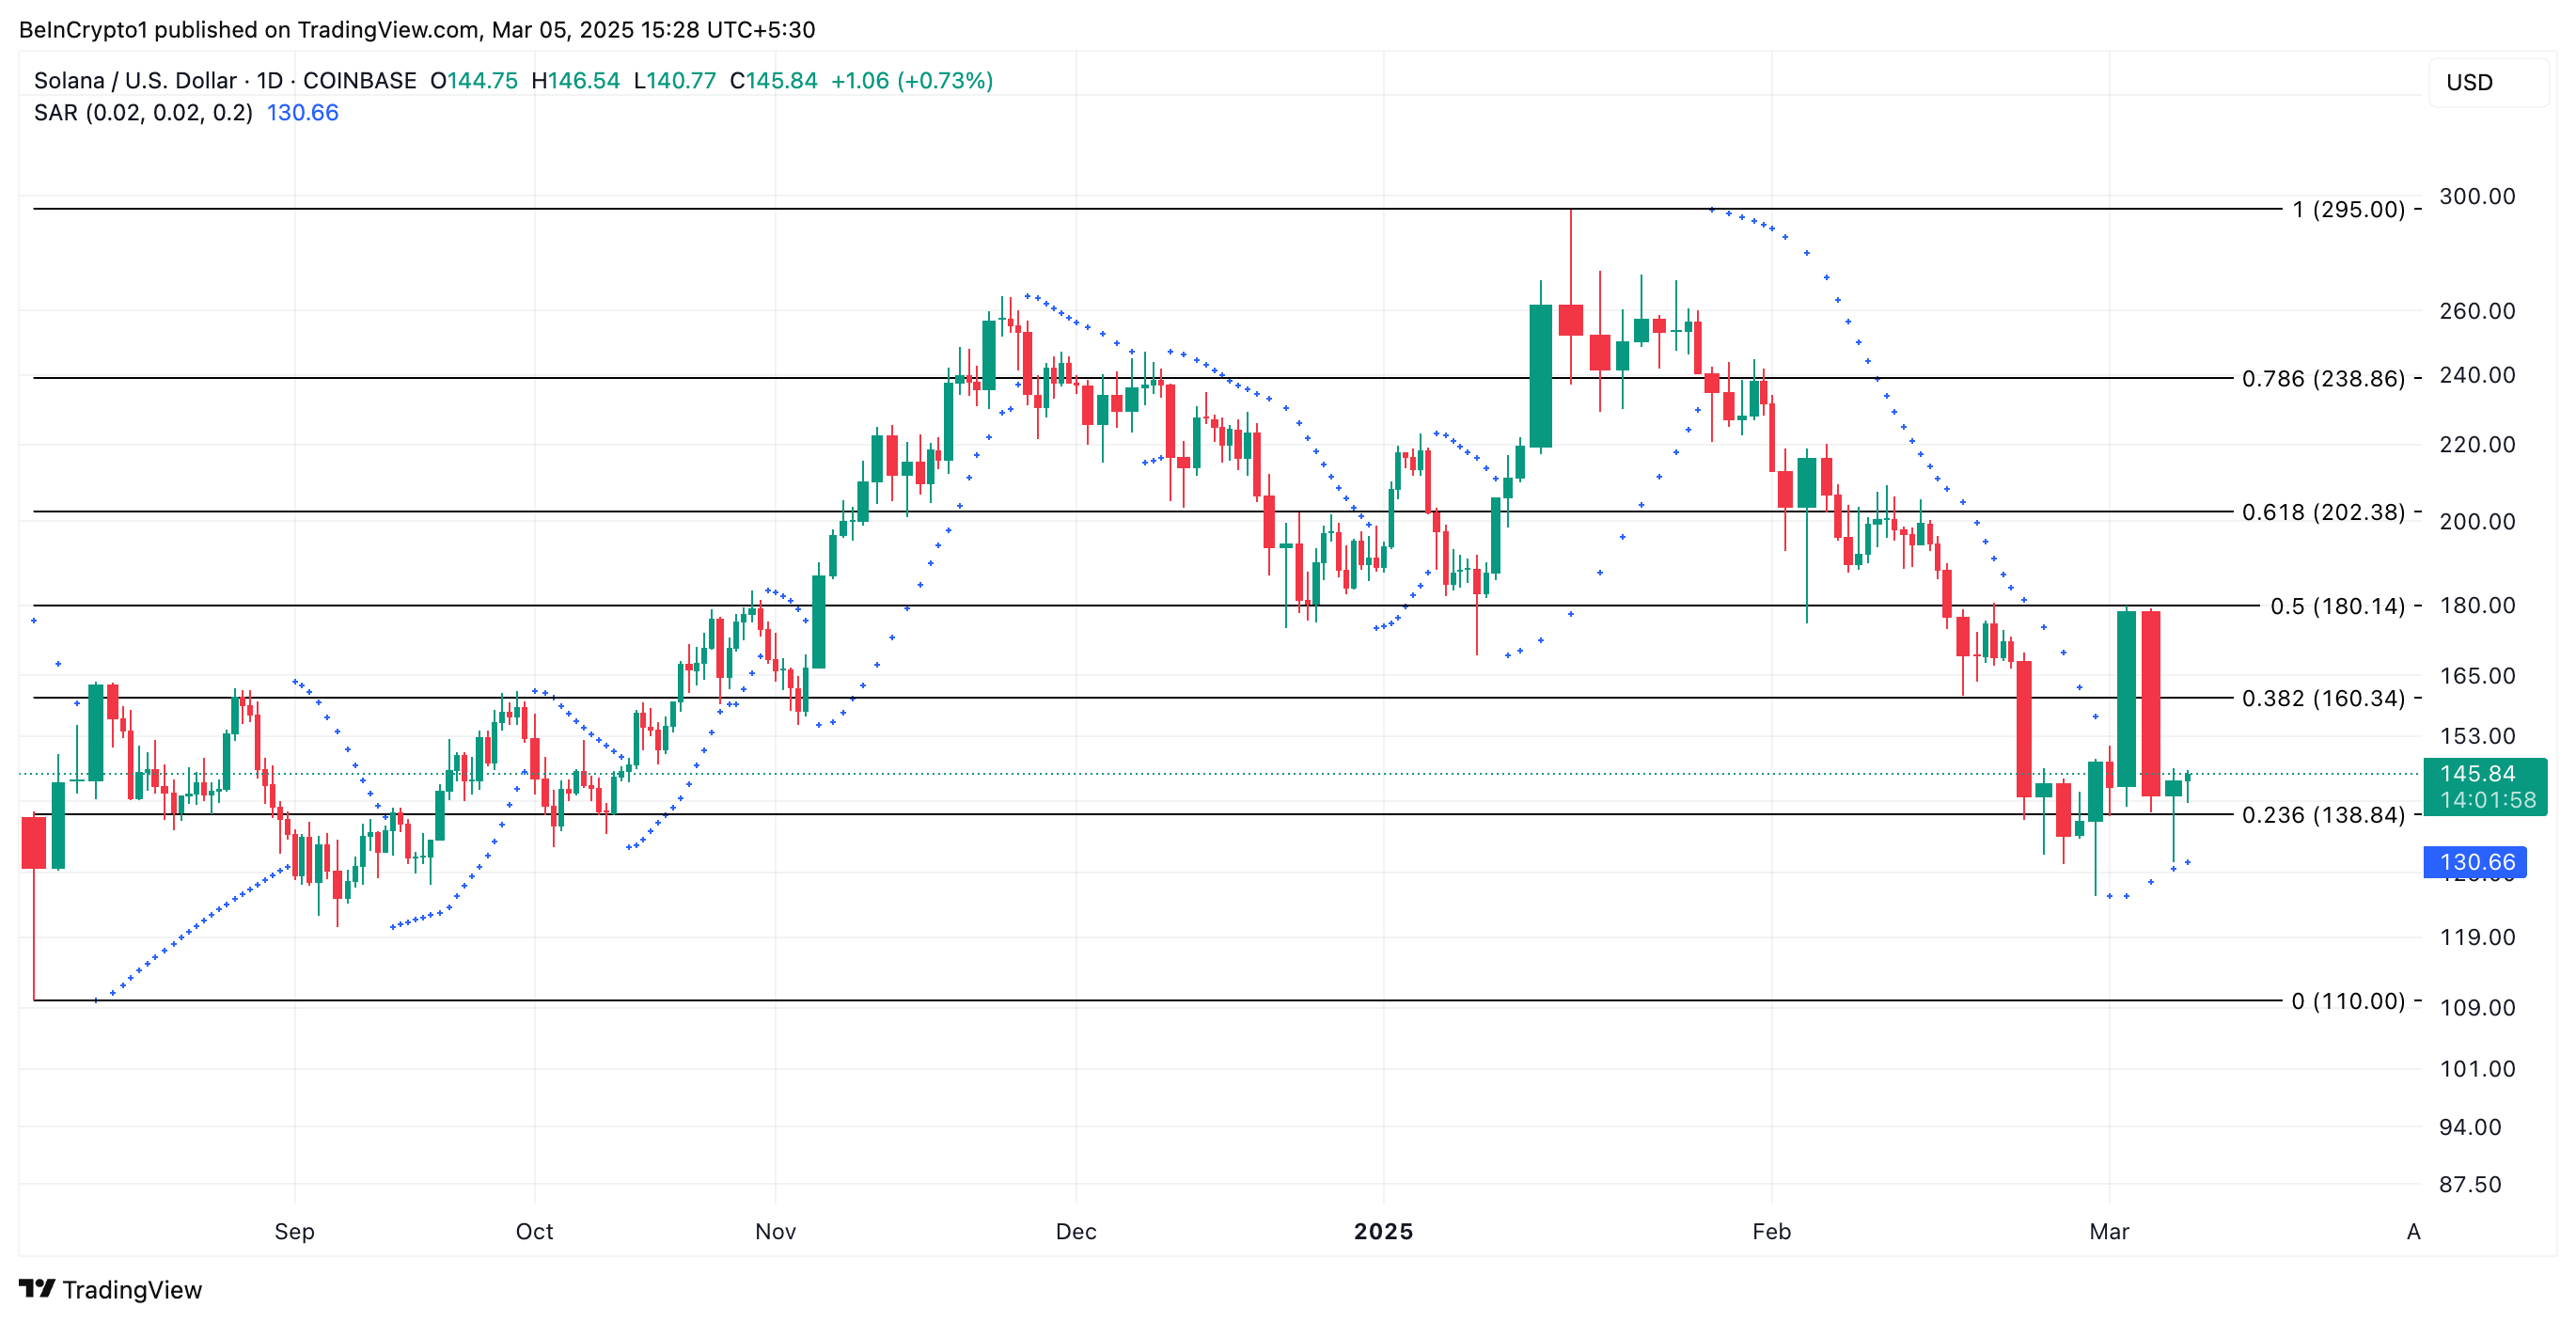Click the 300.00 price scale label
The width and height of the screenshot is (2576, 1322).
pyautogui.click(x=2476, y=196)
